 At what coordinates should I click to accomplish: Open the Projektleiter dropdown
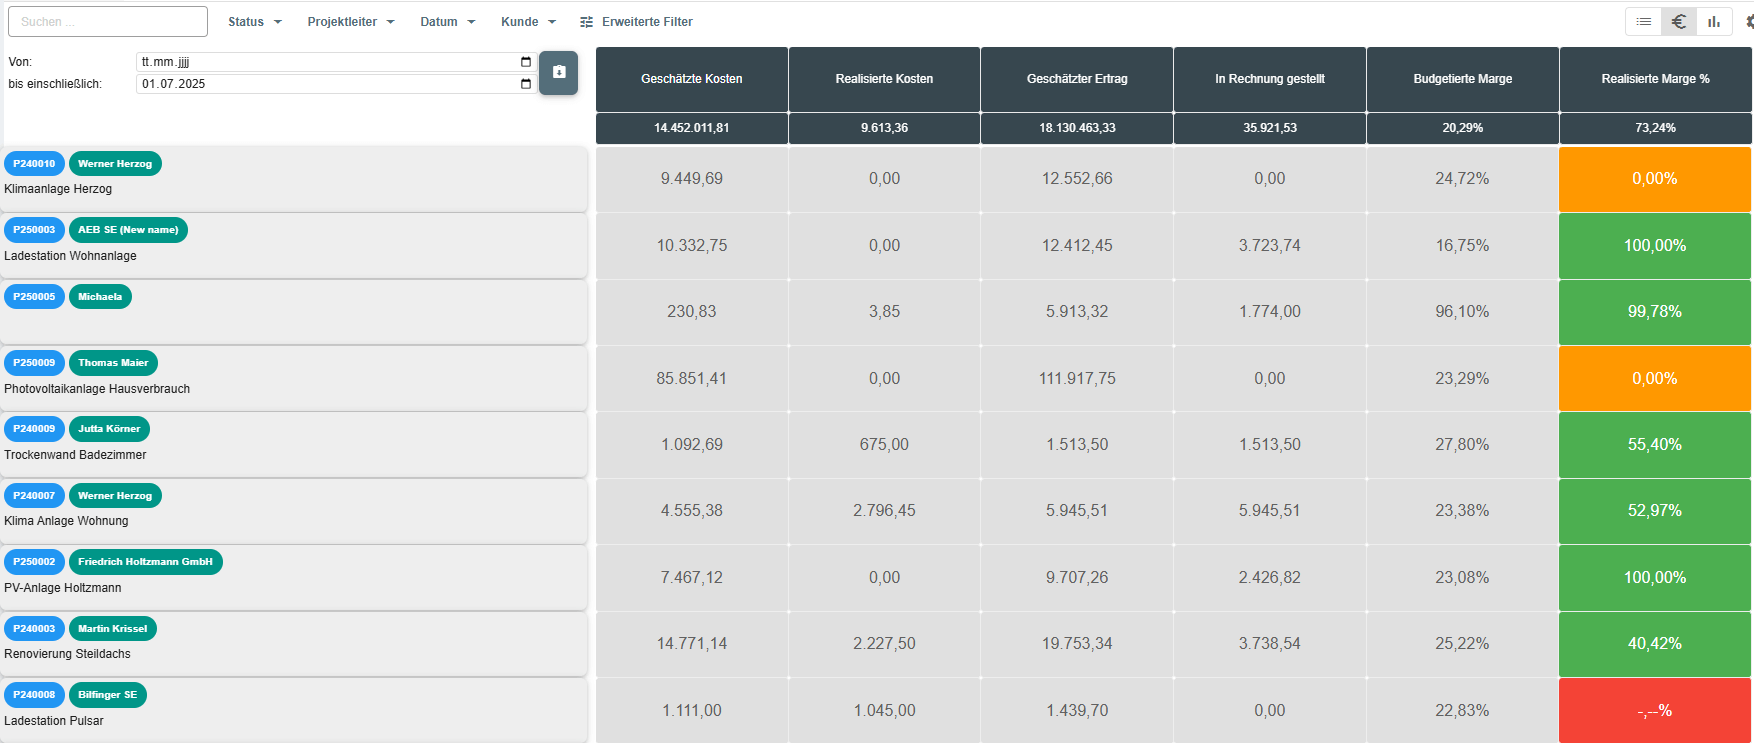coord(350,22)
